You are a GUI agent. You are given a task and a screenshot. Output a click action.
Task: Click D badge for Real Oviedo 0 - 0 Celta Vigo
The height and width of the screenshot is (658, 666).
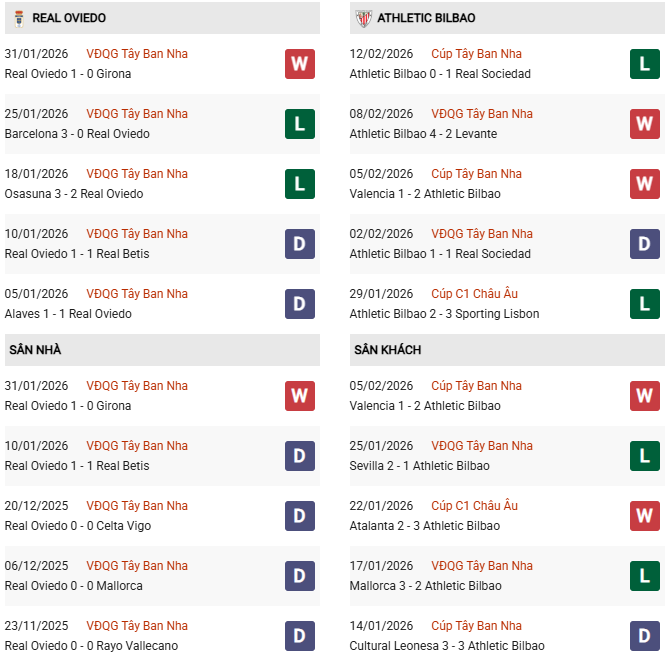[299, 516]
